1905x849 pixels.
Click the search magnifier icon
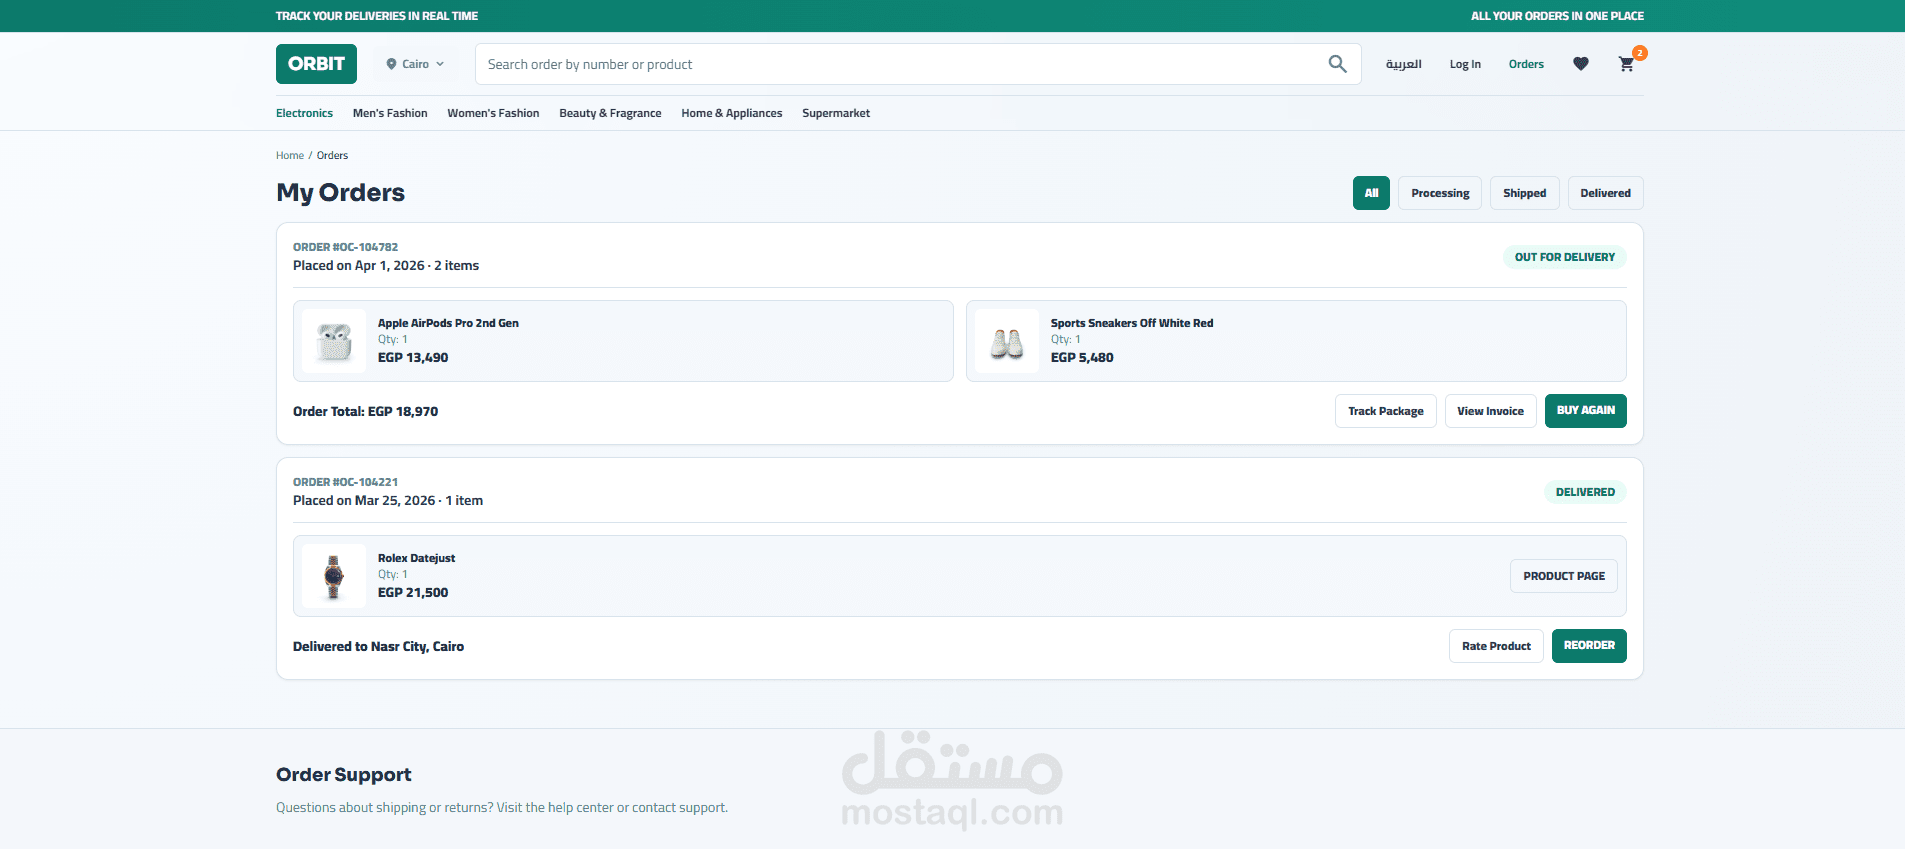coord(1337,64)
